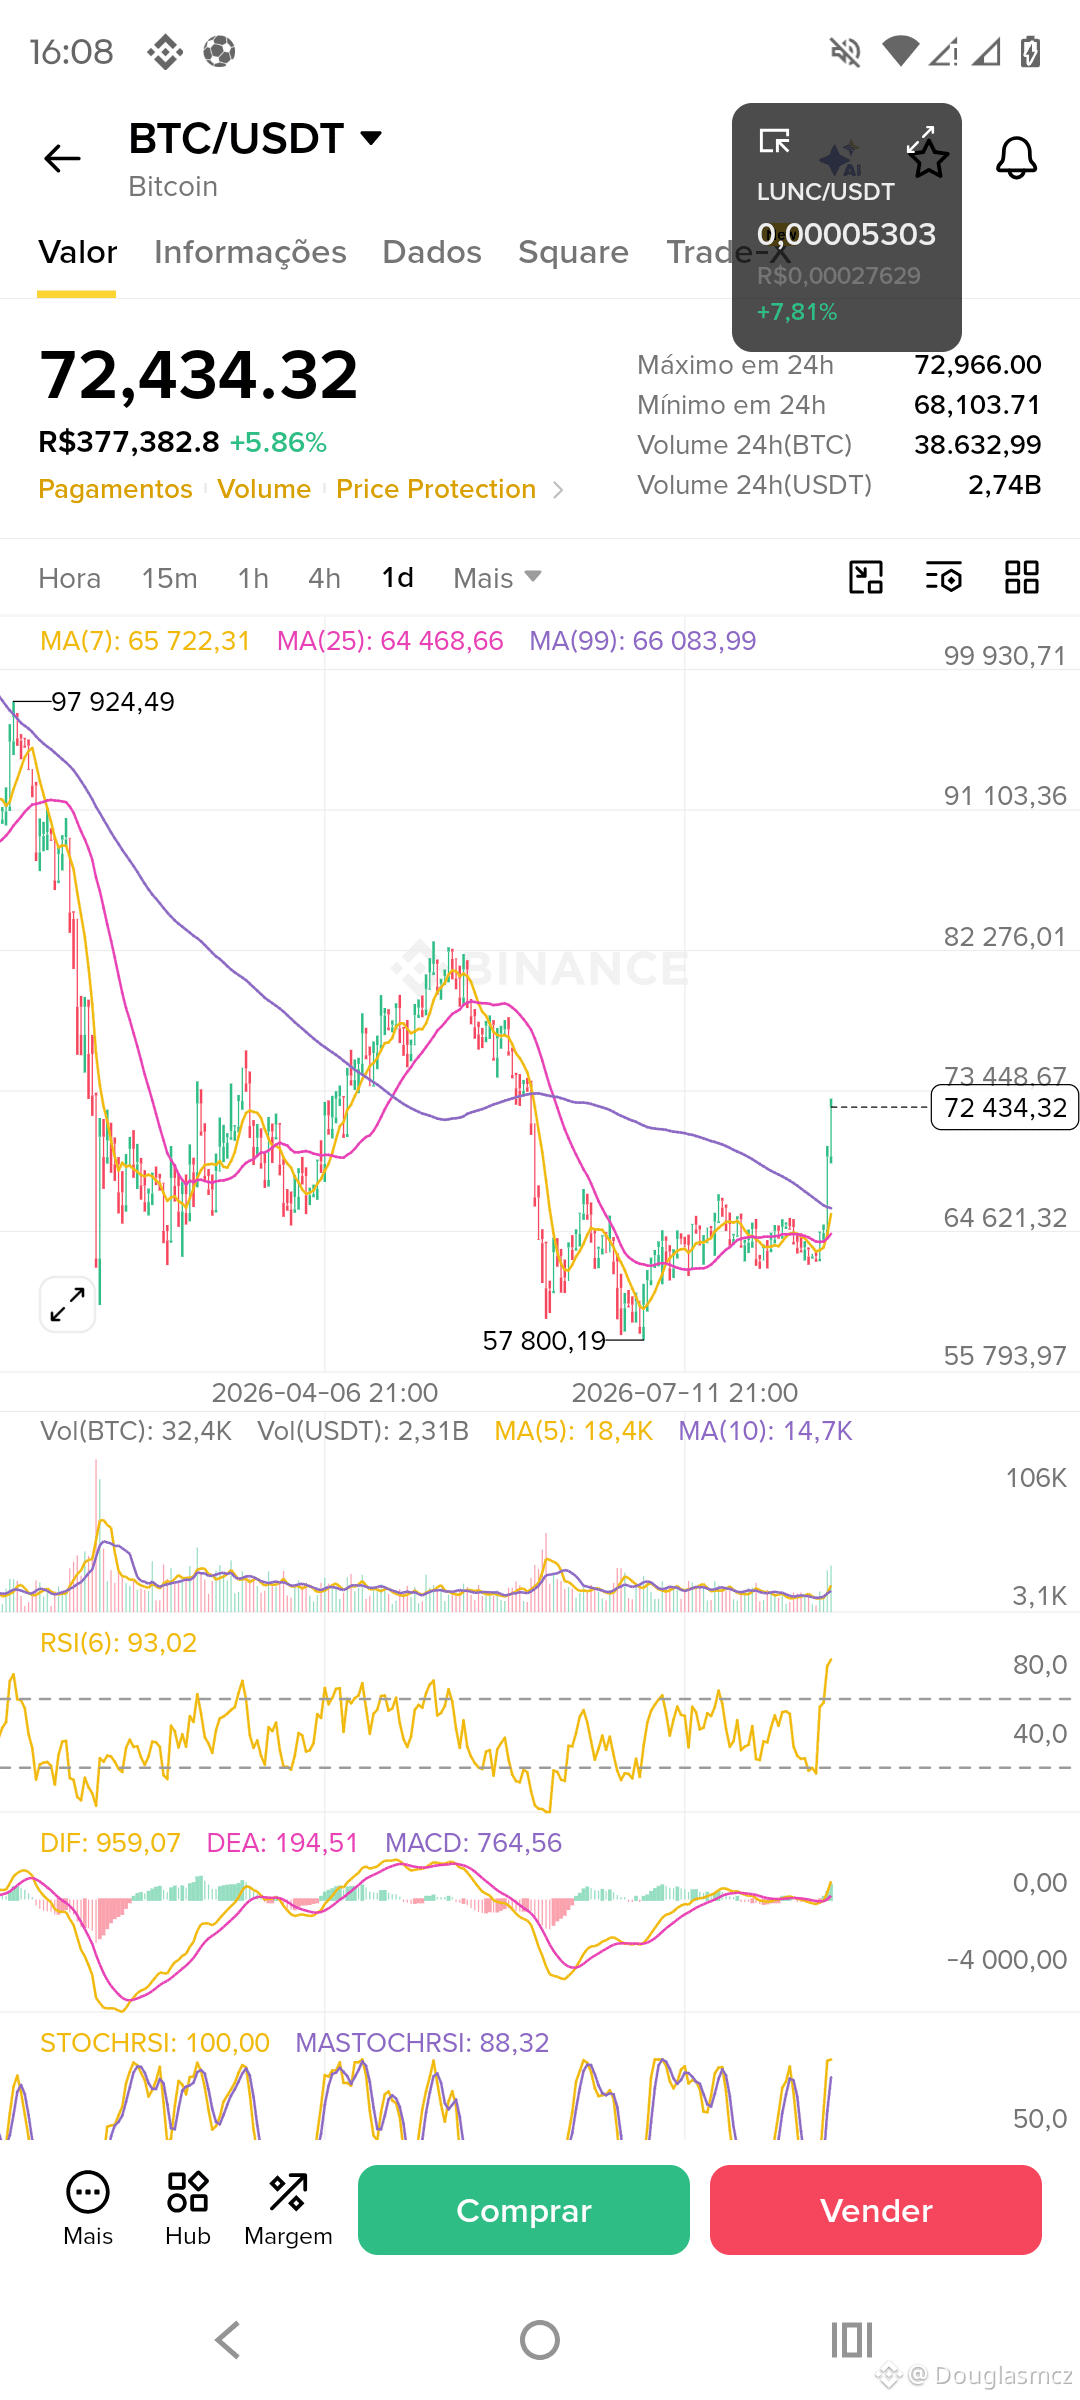Screen dimensions: 1080x2400
Task: Expand tags with the chevron arrow
Action: coord(558,489)
